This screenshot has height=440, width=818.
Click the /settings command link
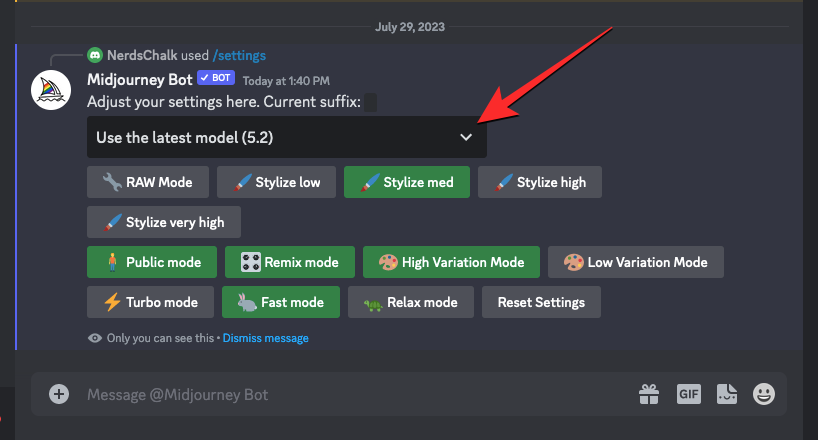(239, 55)
